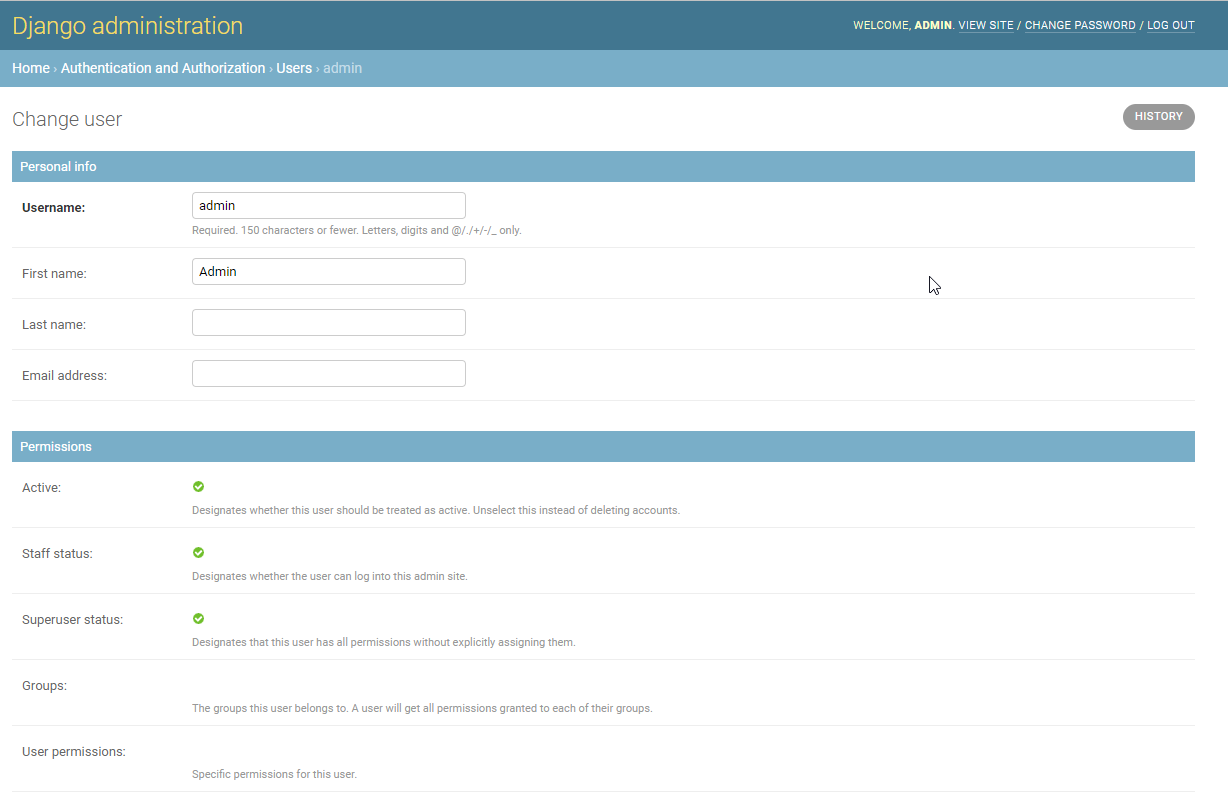Click the Last name label

pos(54,324)
